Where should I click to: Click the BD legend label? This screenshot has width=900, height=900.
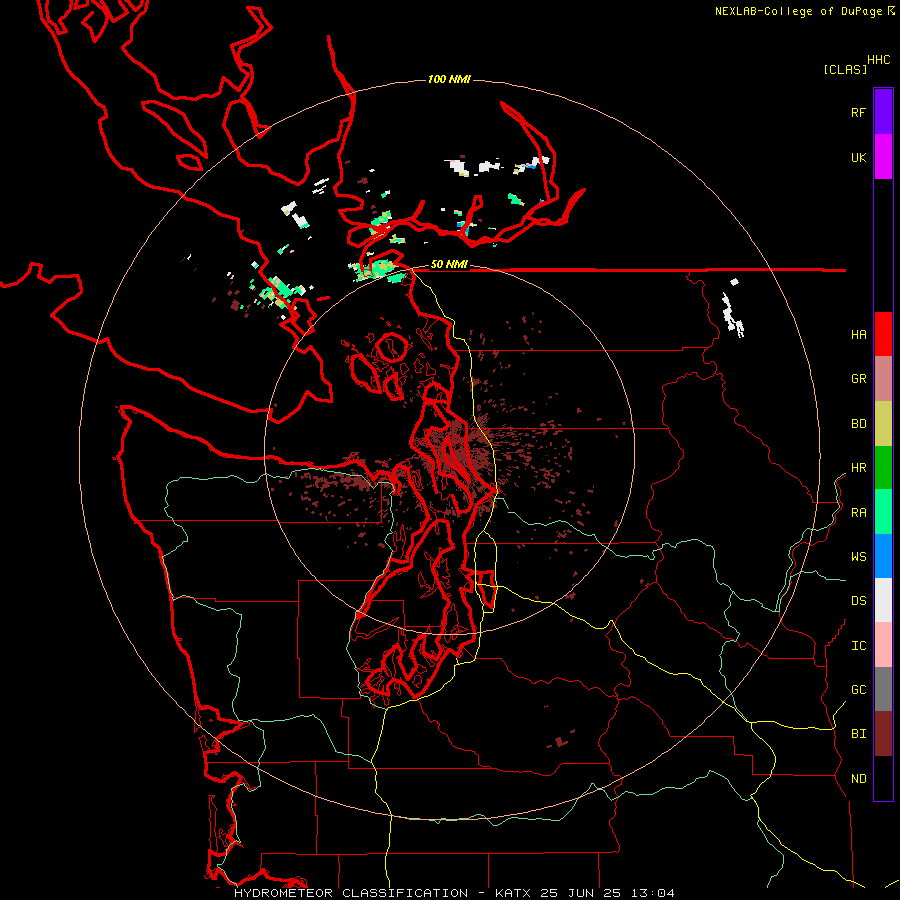858,424
